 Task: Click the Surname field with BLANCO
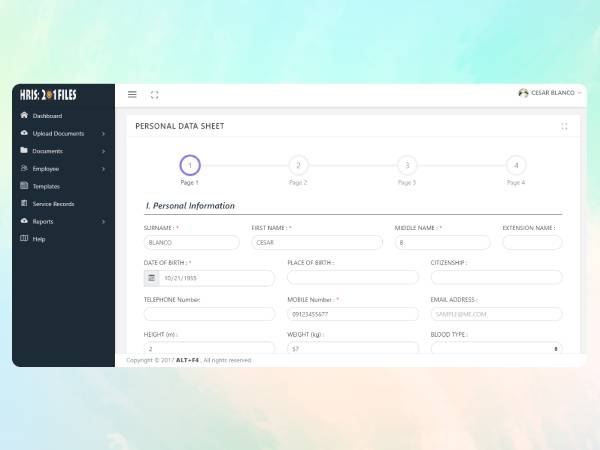pyautogui.click(x=192, y=243)
